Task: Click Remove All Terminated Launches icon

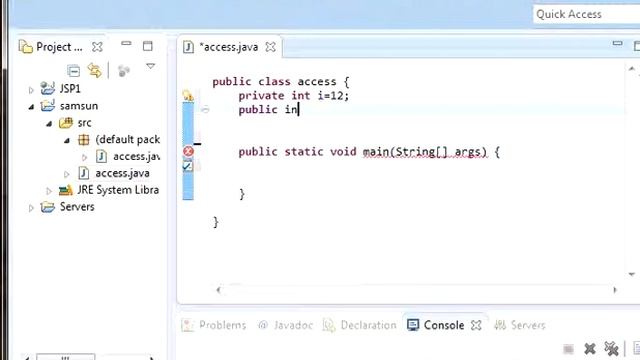Action: (611, 349)
